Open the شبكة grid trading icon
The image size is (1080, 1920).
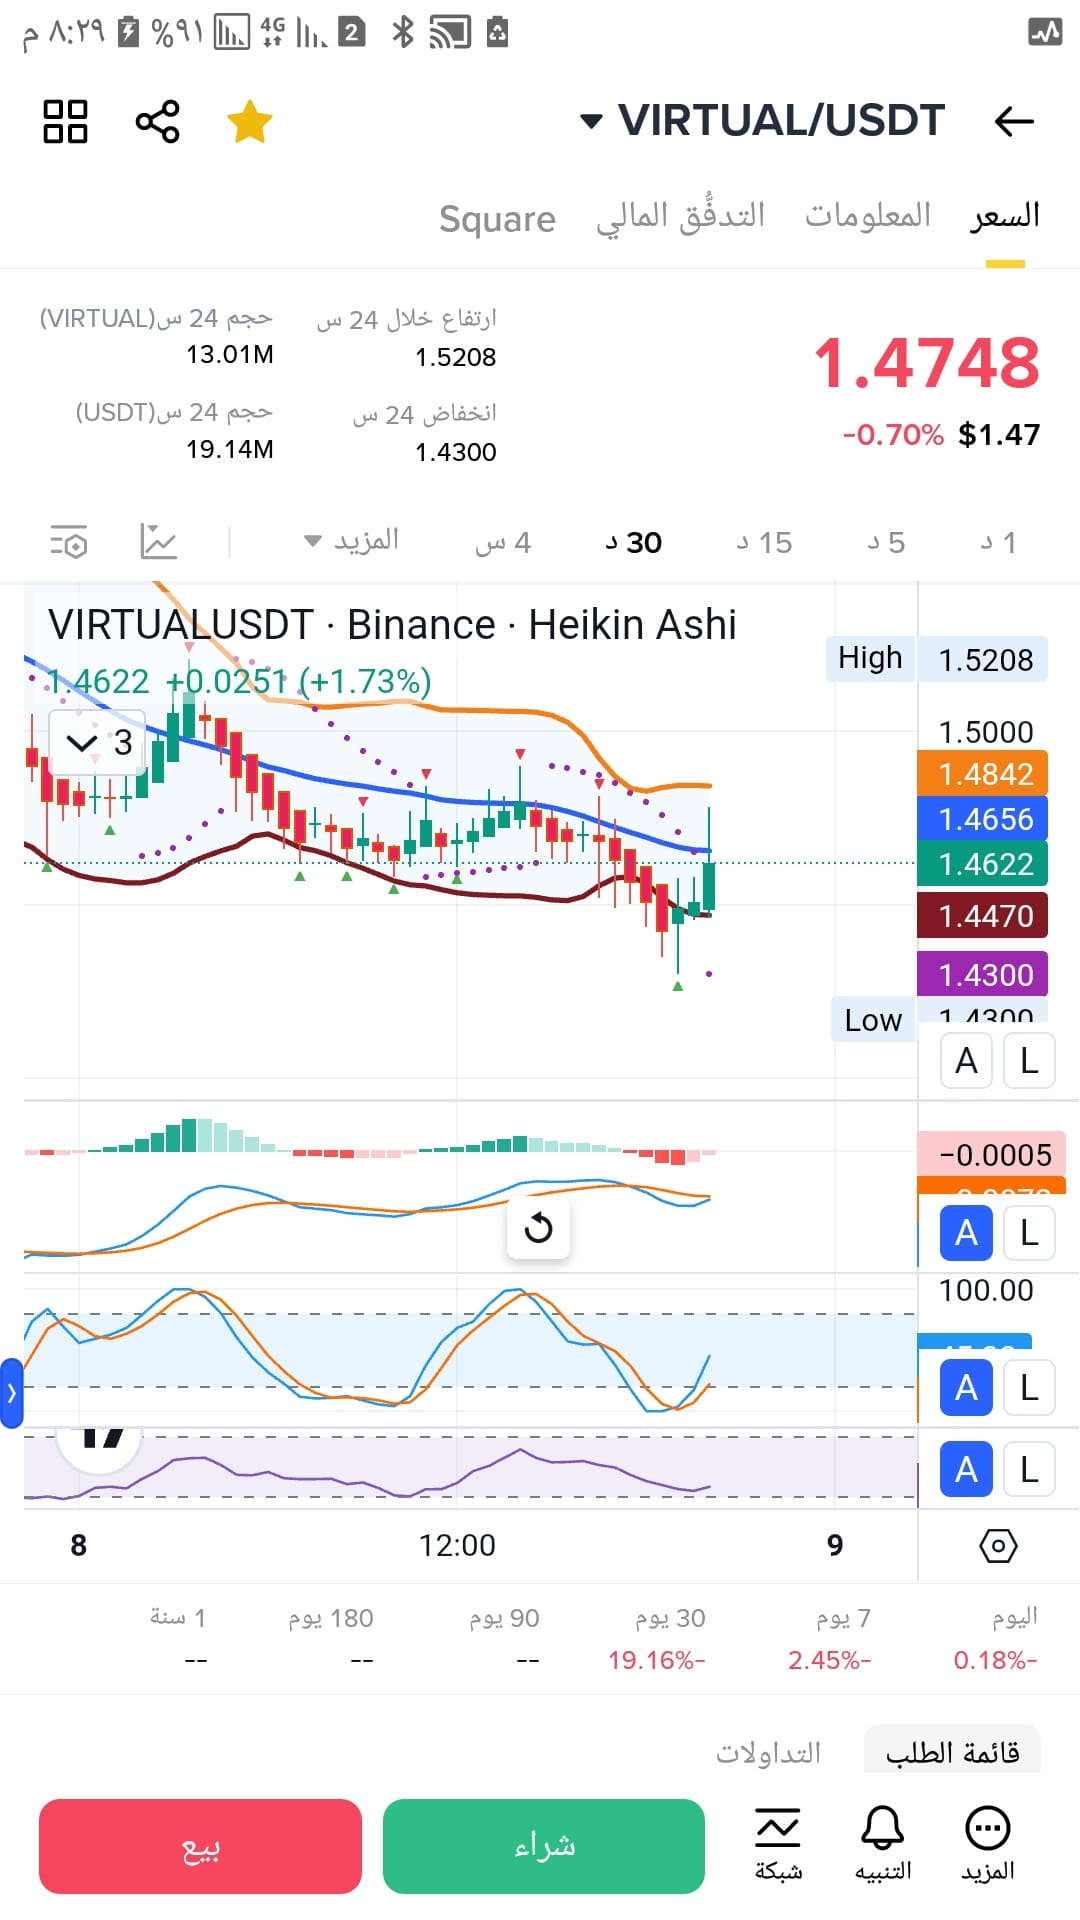(778, 1844)
